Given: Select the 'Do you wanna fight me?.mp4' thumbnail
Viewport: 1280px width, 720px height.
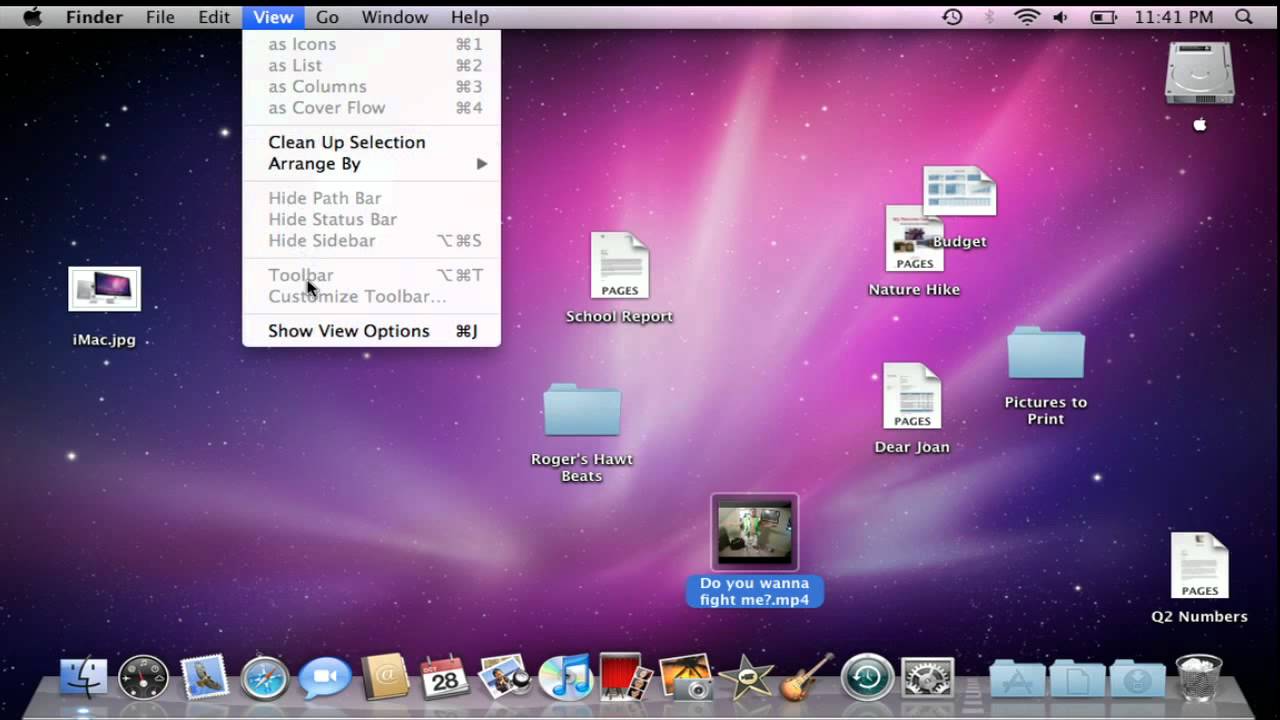Looking at the screenshot, I should [755, 530].
